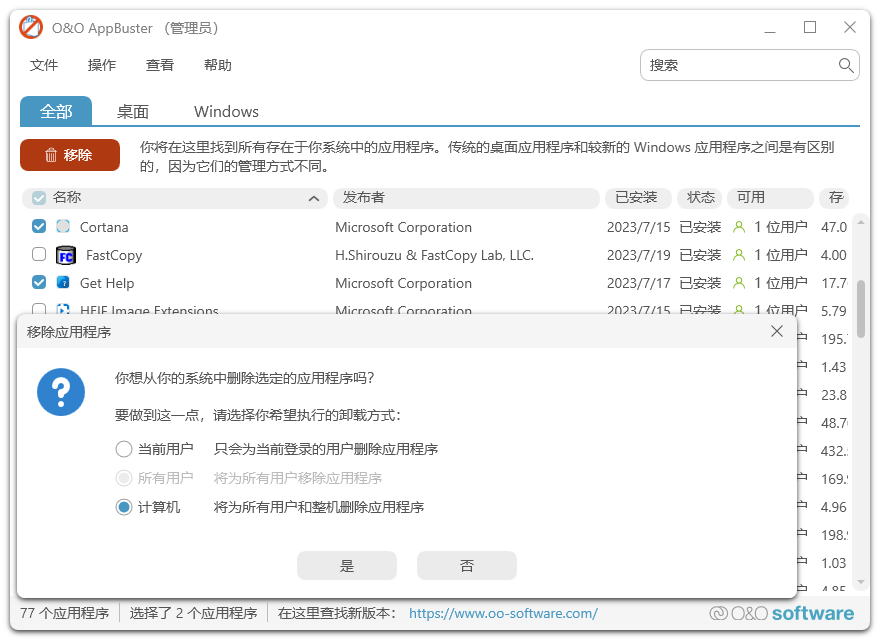Click the user icon in FastCopy row
This screenshot has height=640, width=880.
pyautogui.click(x=739, y=255)
